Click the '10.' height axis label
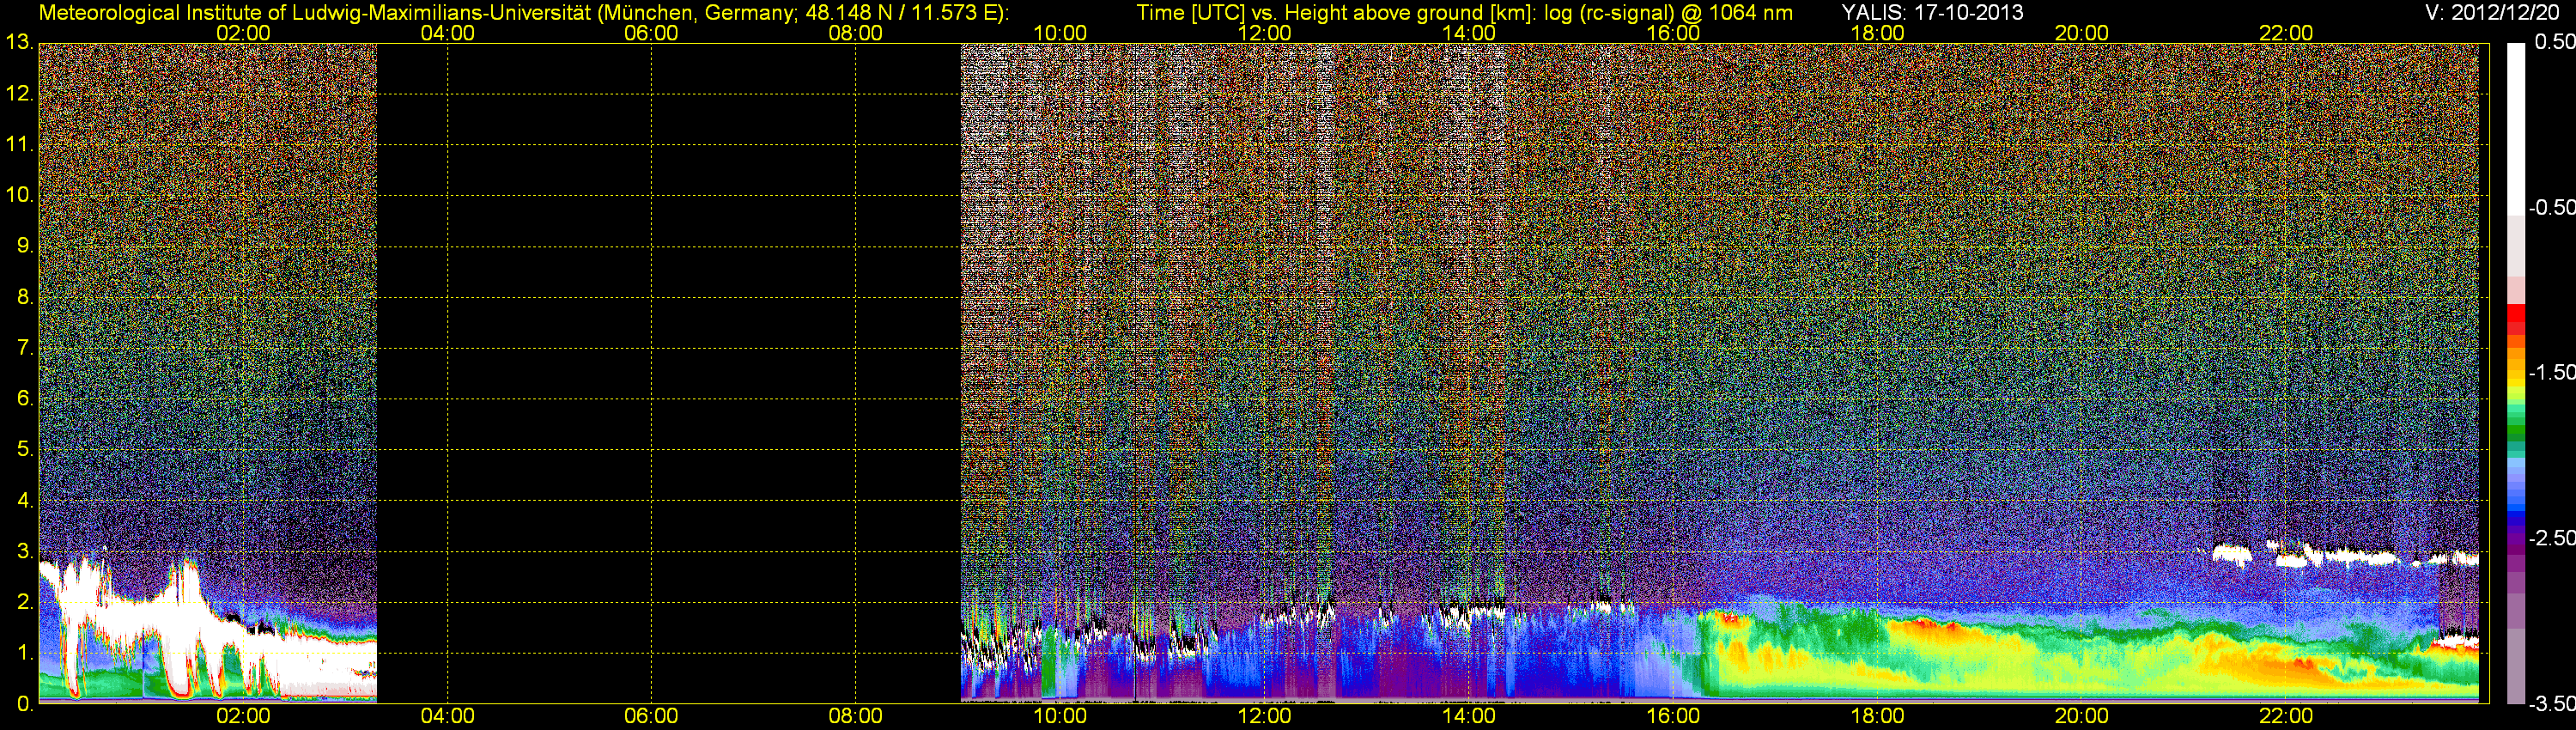This screenshot has width=2576, height=730. pos(19,195)
